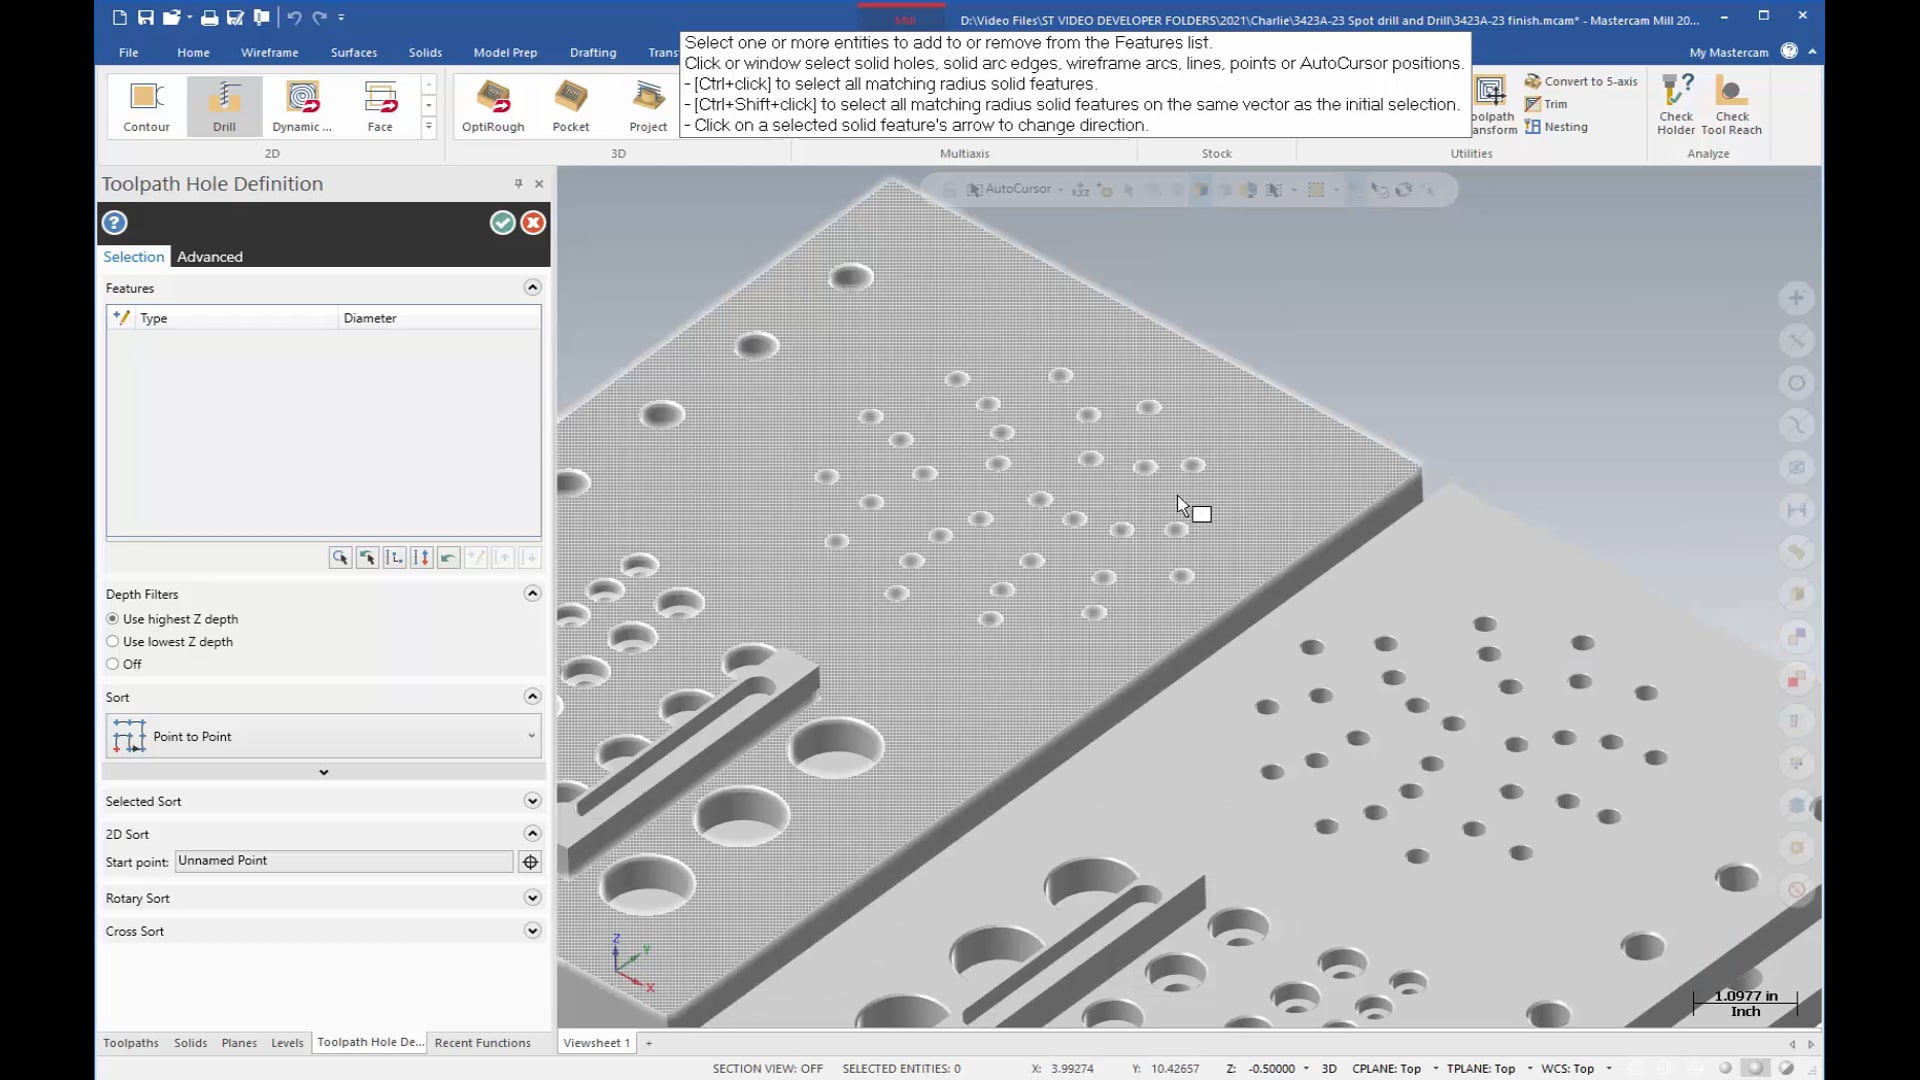This screenshot has width=1920, height=1080.
Task: Open the Selection tab in panel
Action: 132,256
